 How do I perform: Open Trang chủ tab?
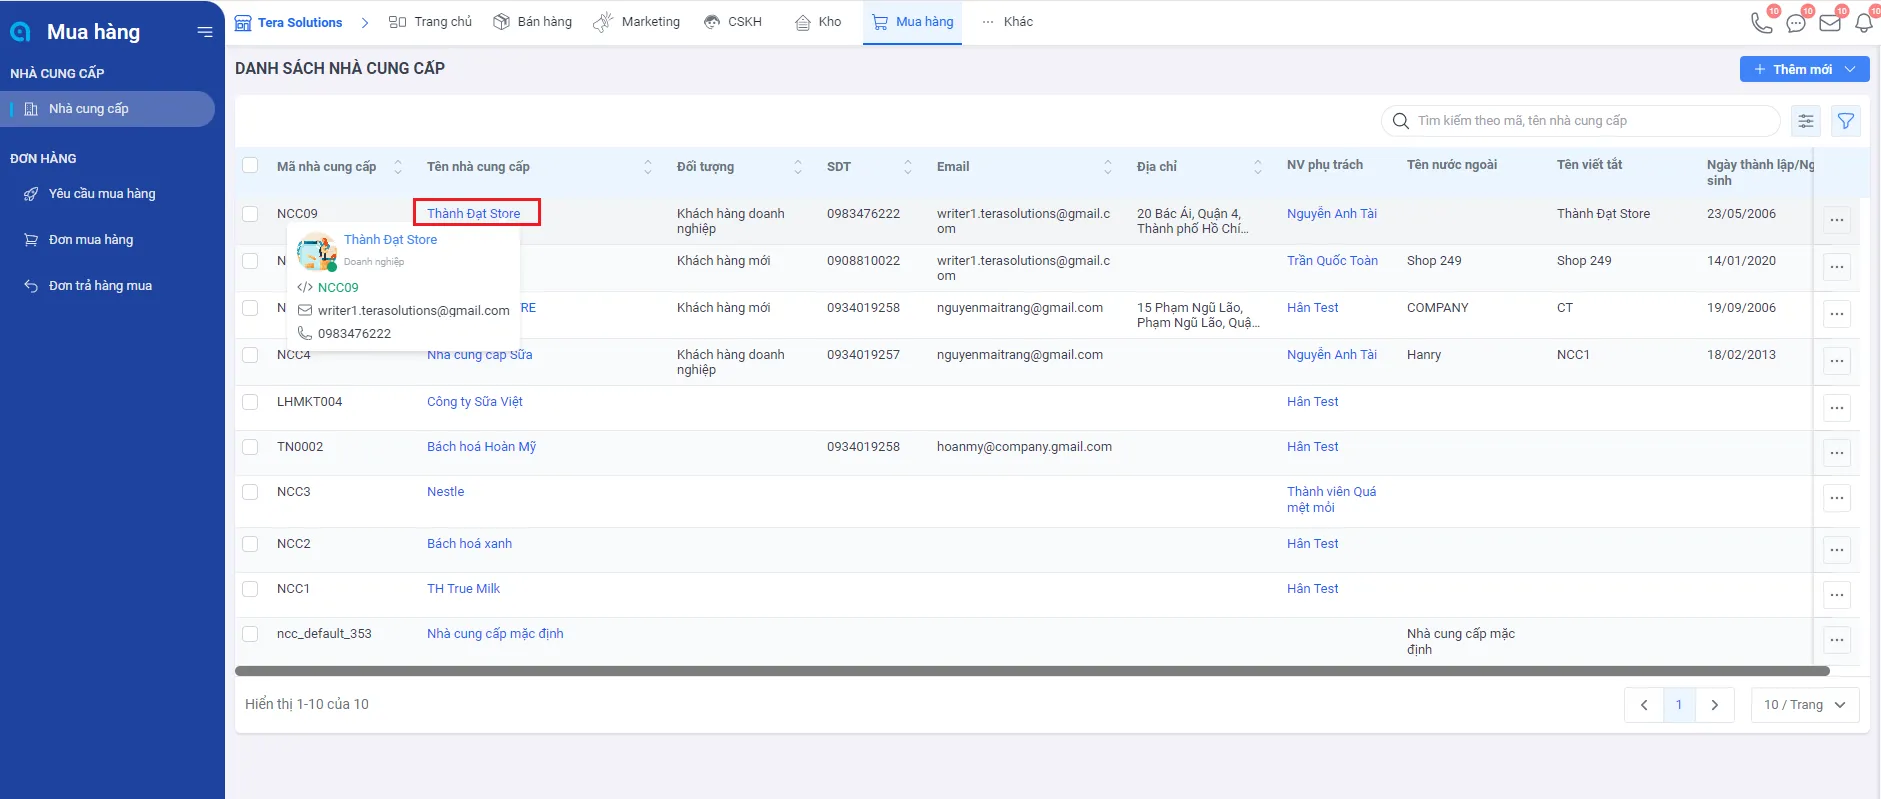coord(430,22)
